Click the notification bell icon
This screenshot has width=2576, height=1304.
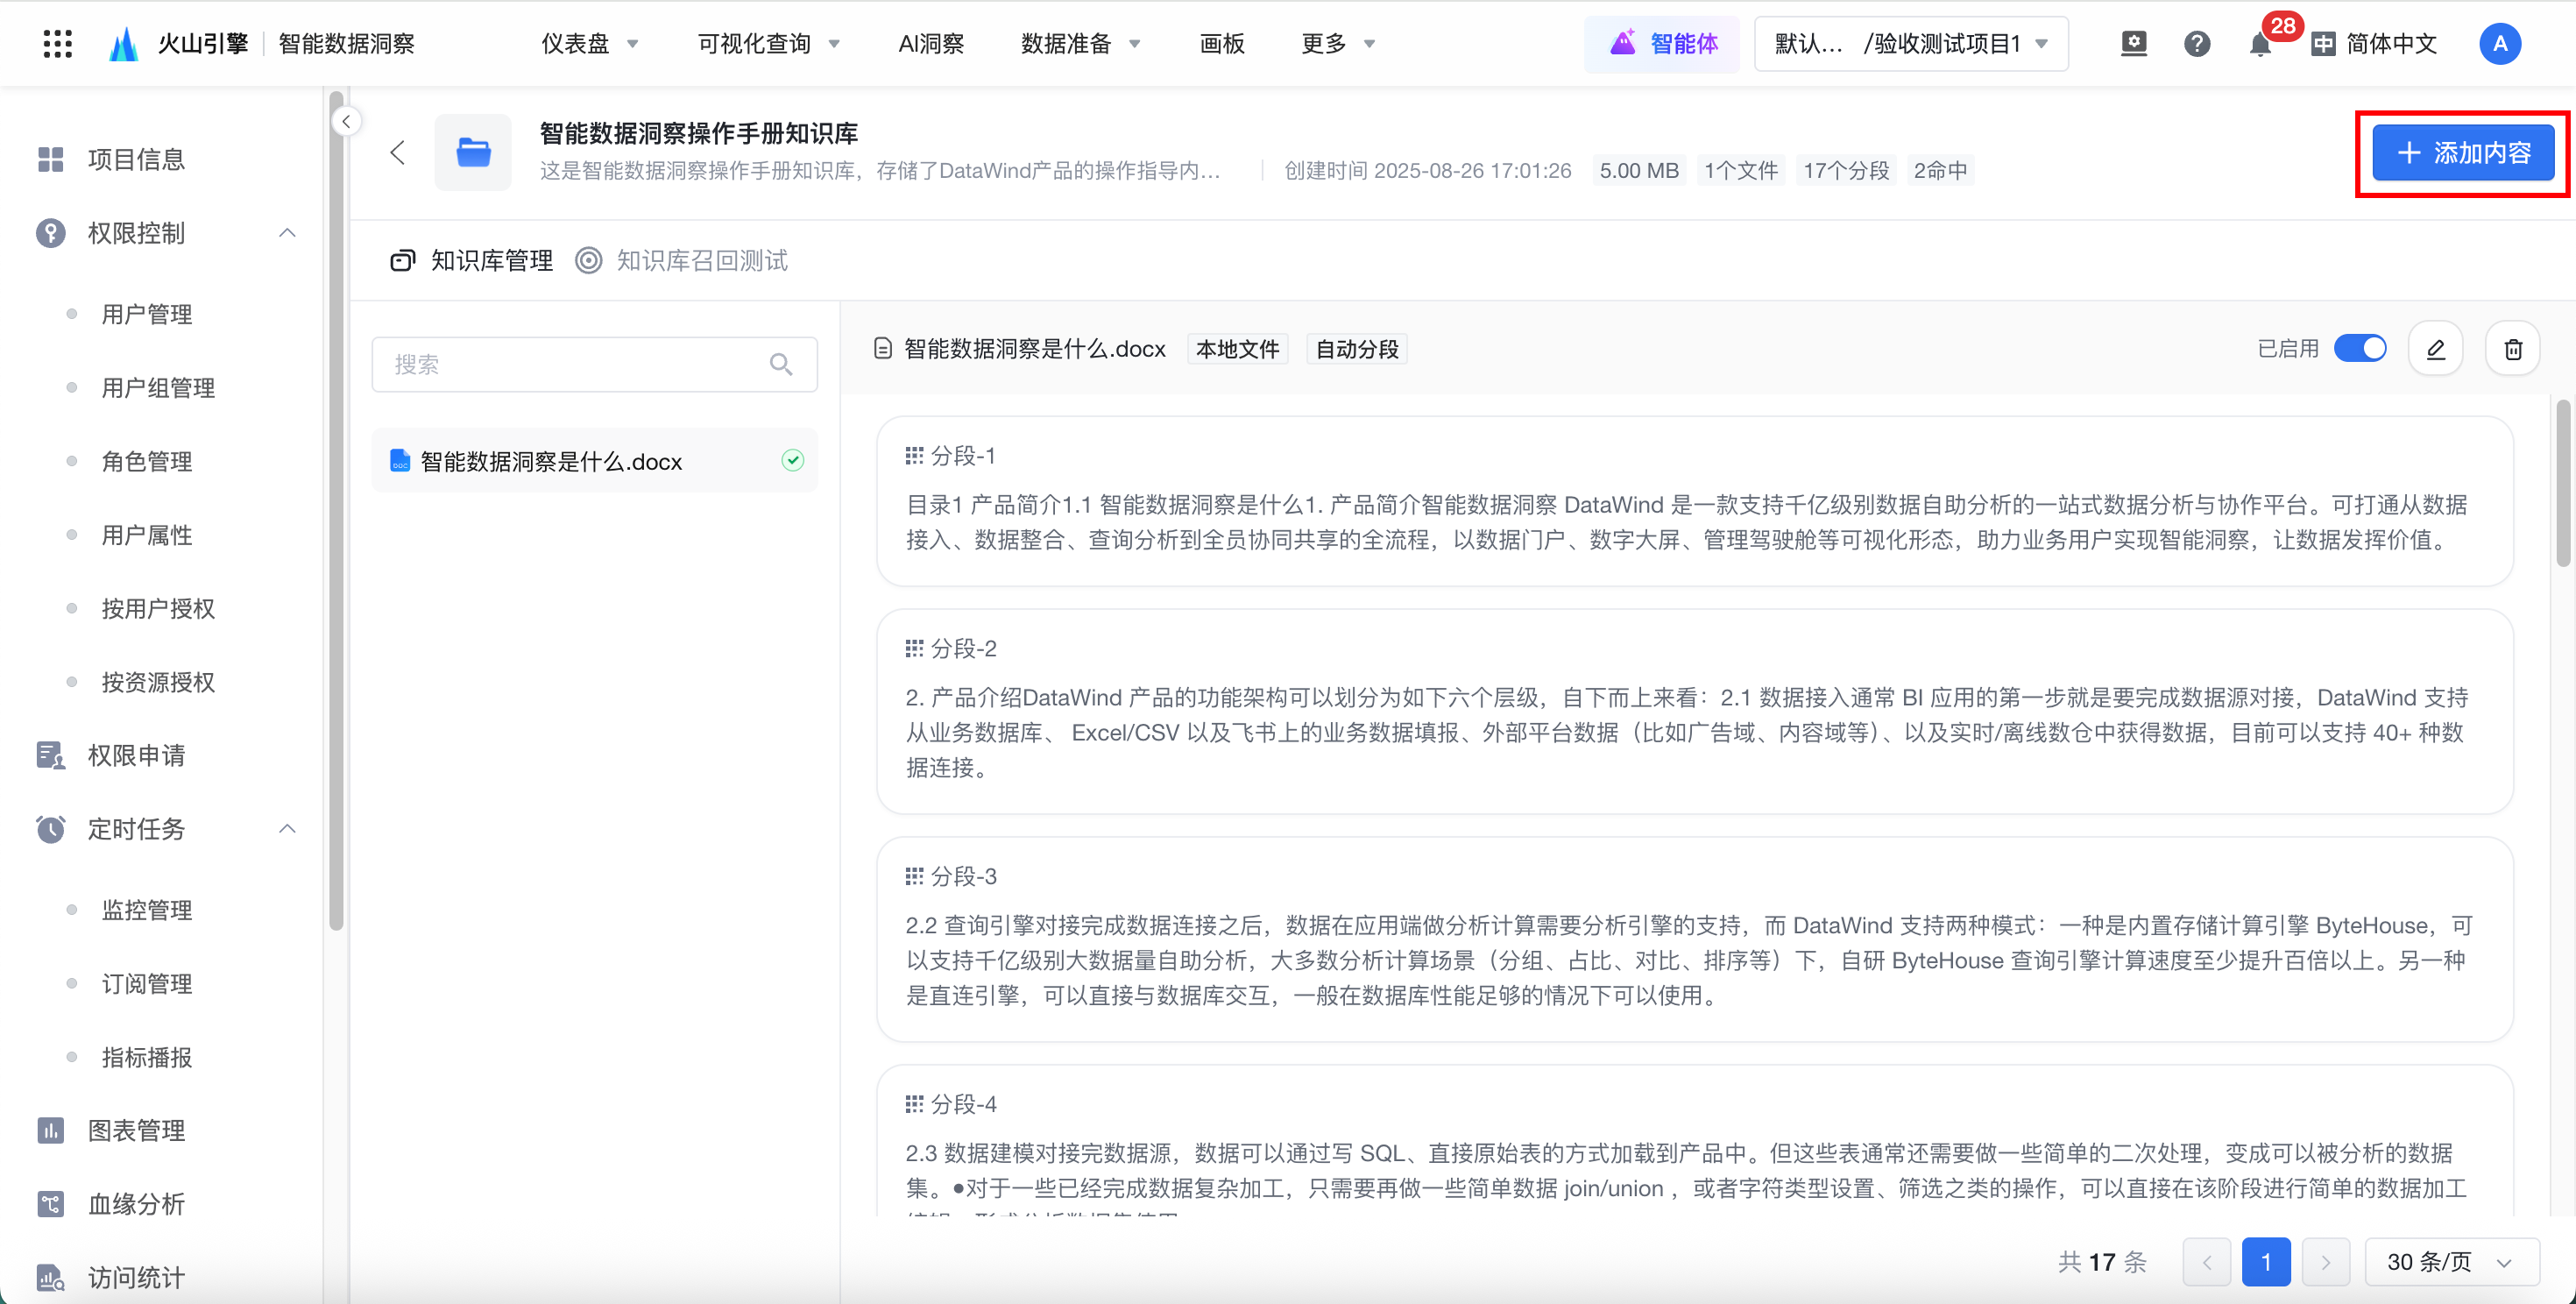tap(2259, 44)
